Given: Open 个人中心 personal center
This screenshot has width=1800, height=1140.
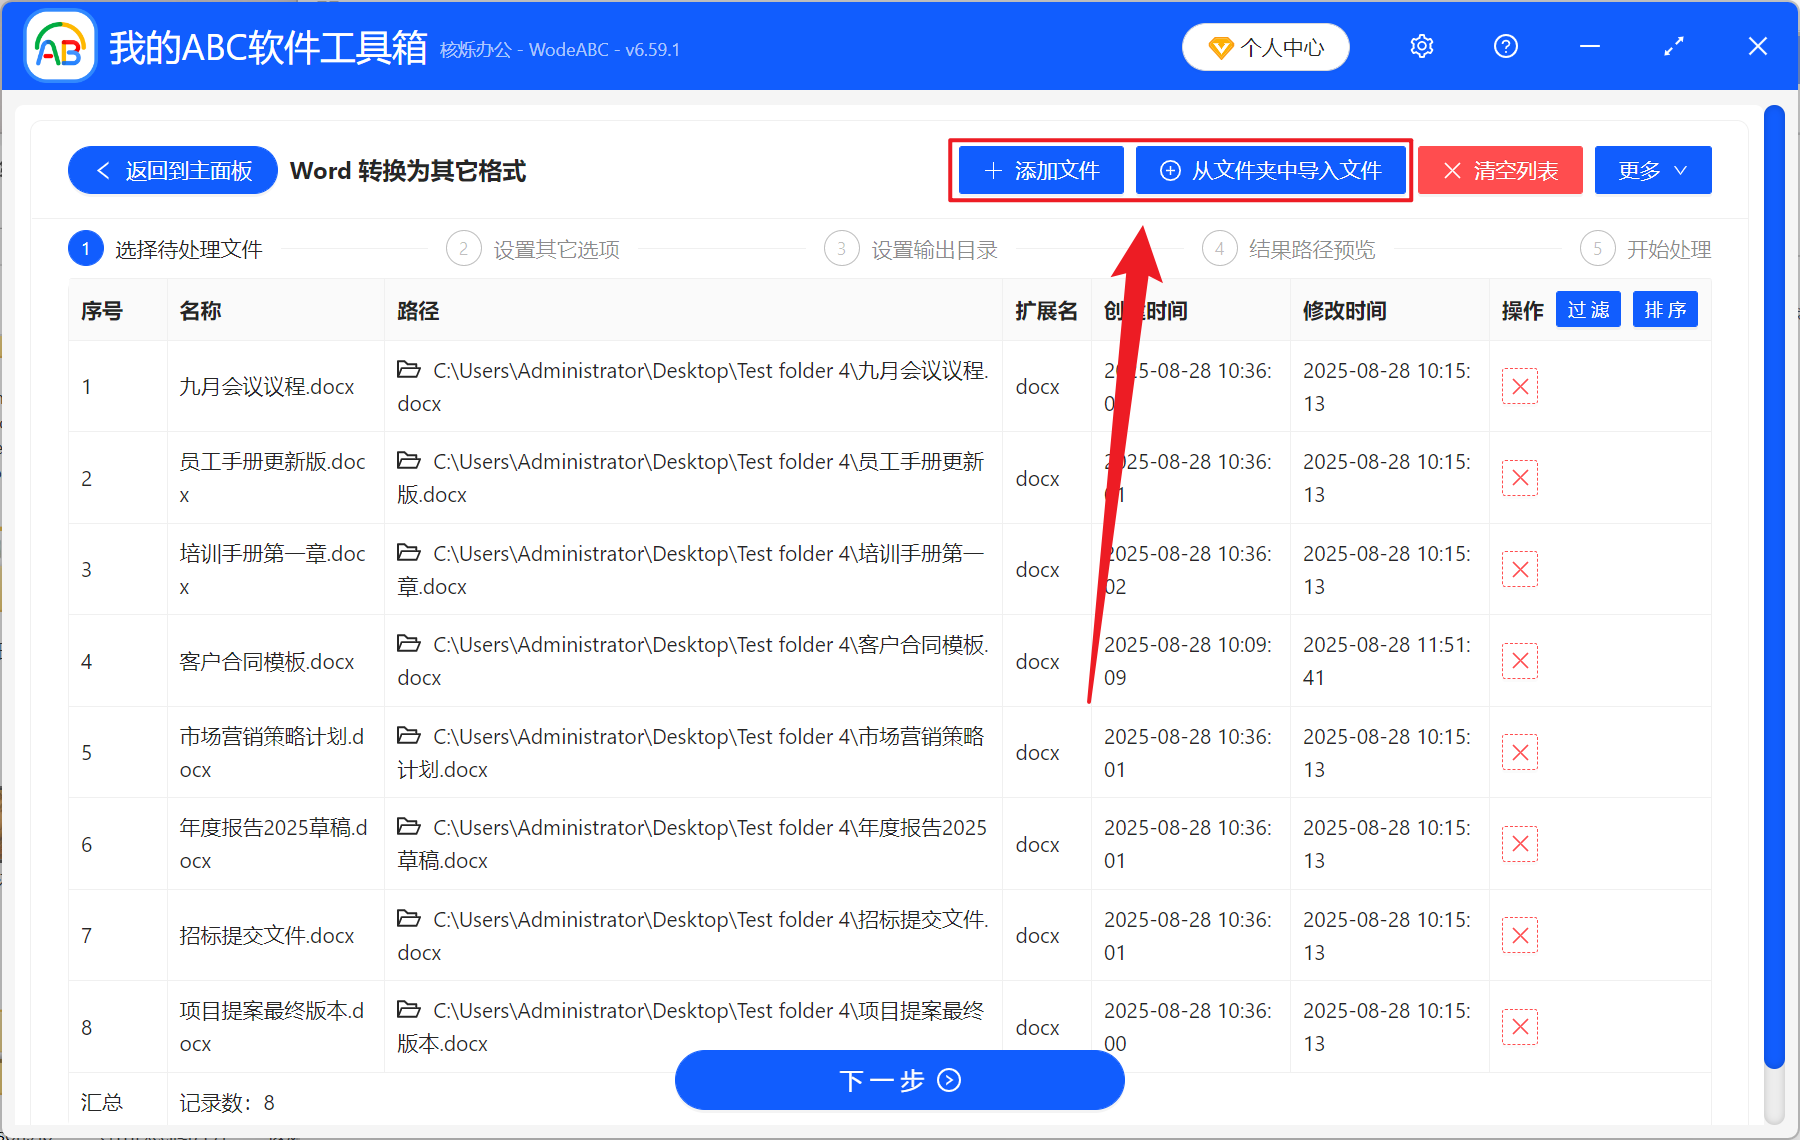Looking at the screenshot, I should coord(1265,46).
